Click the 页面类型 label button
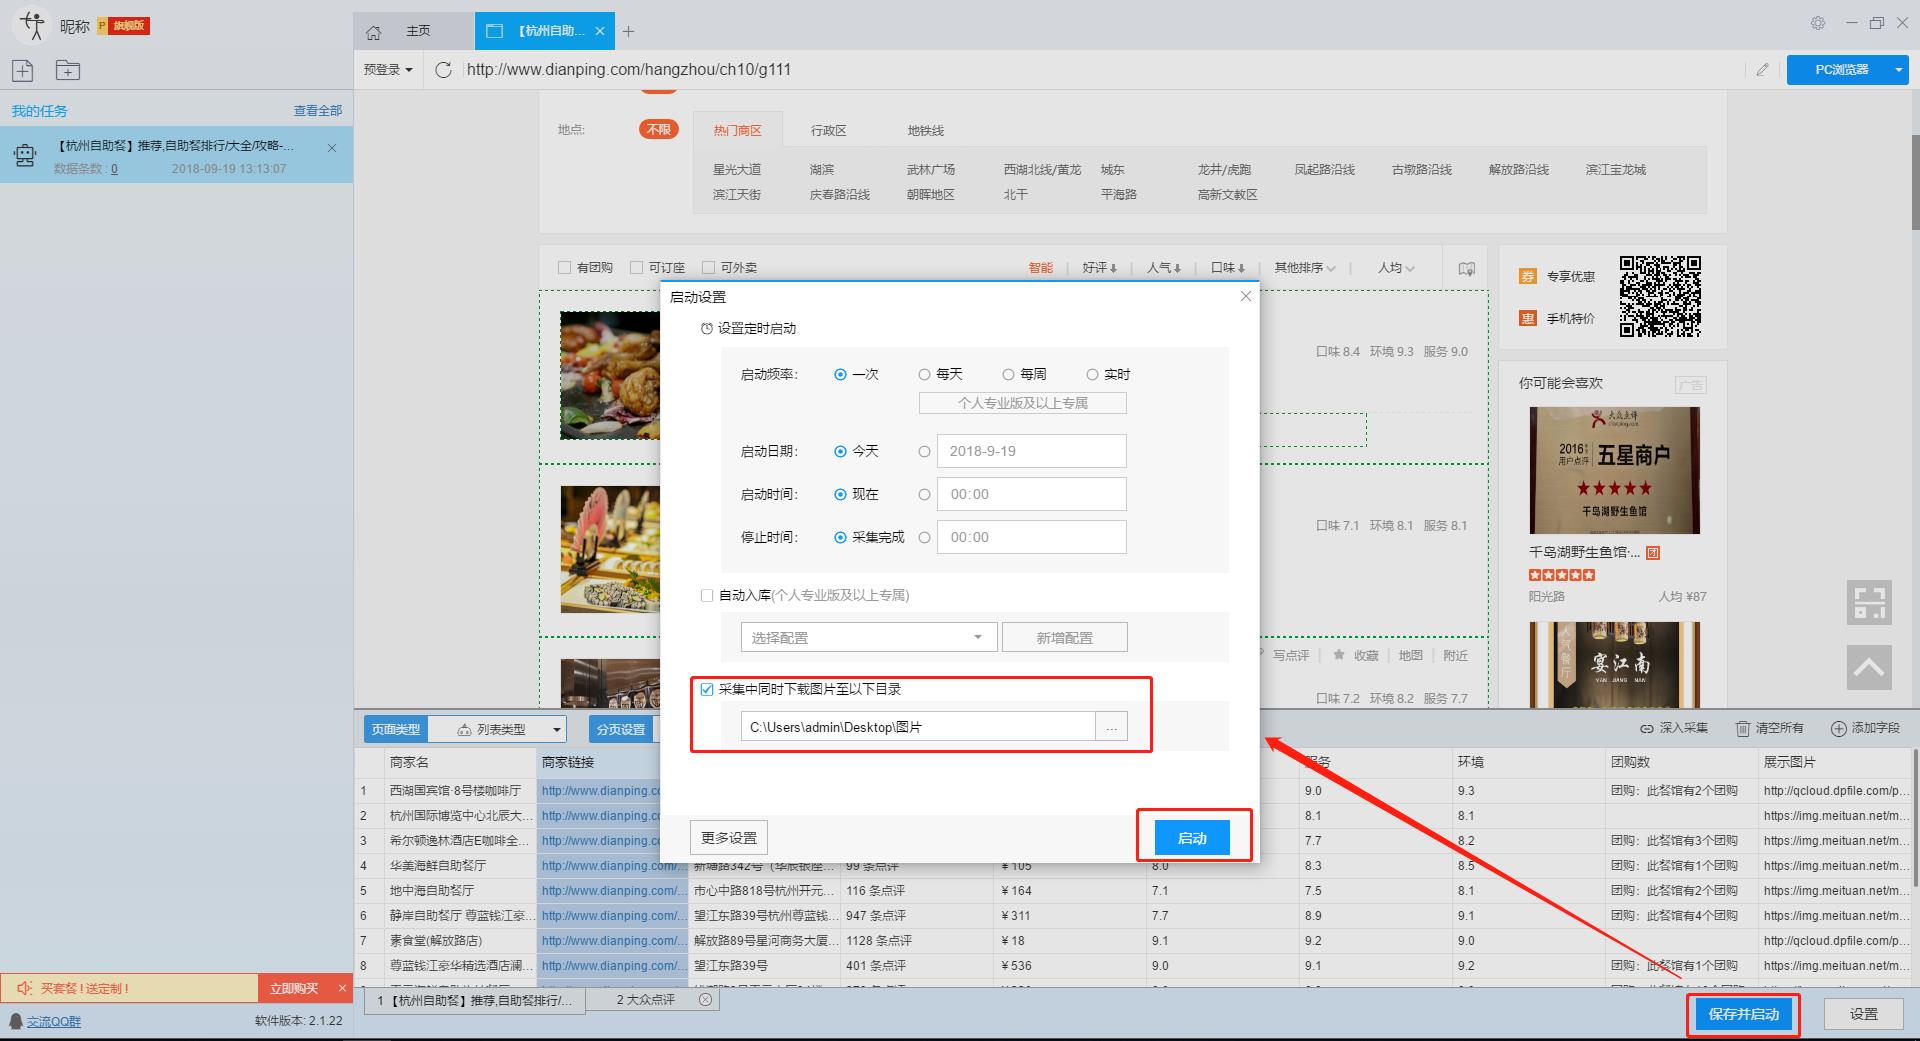This screenshot has height=1041, width=1920. (396, 729)
